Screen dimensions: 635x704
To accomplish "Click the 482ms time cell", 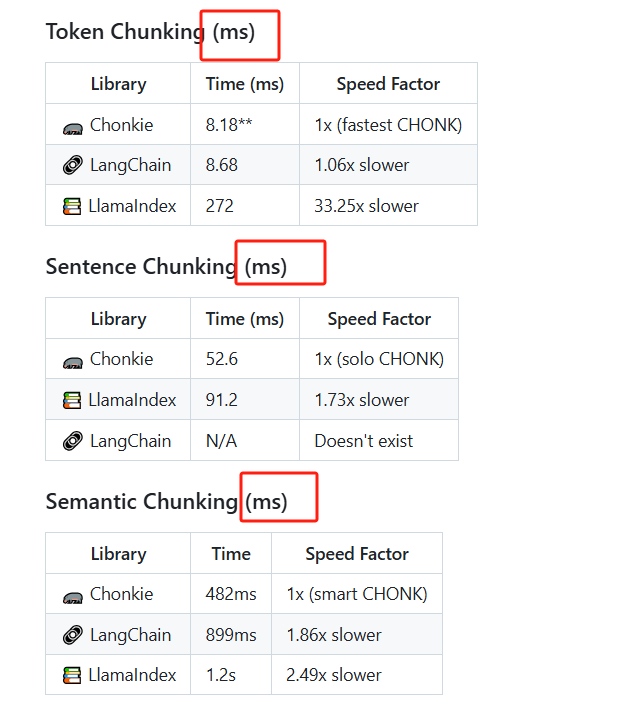I will 231,594.
